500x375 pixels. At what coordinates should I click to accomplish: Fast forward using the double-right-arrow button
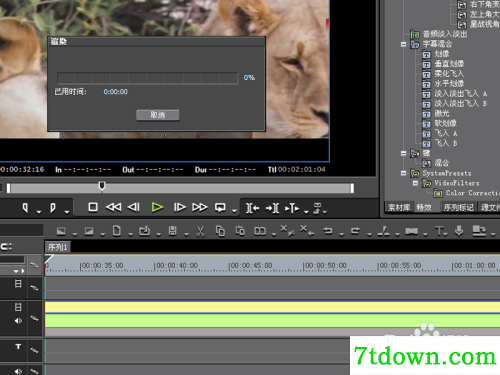coord(200,207)
